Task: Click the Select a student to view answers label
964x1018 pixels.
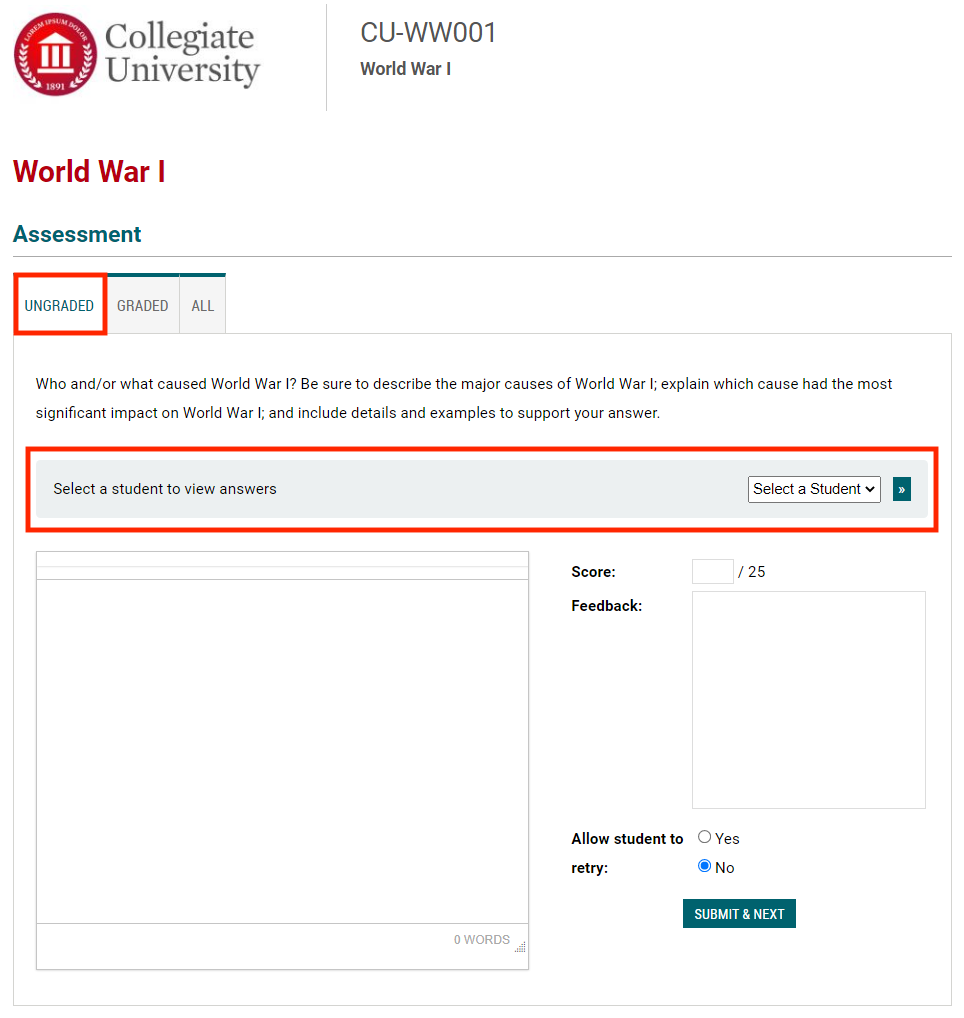Action: point(165,489)
